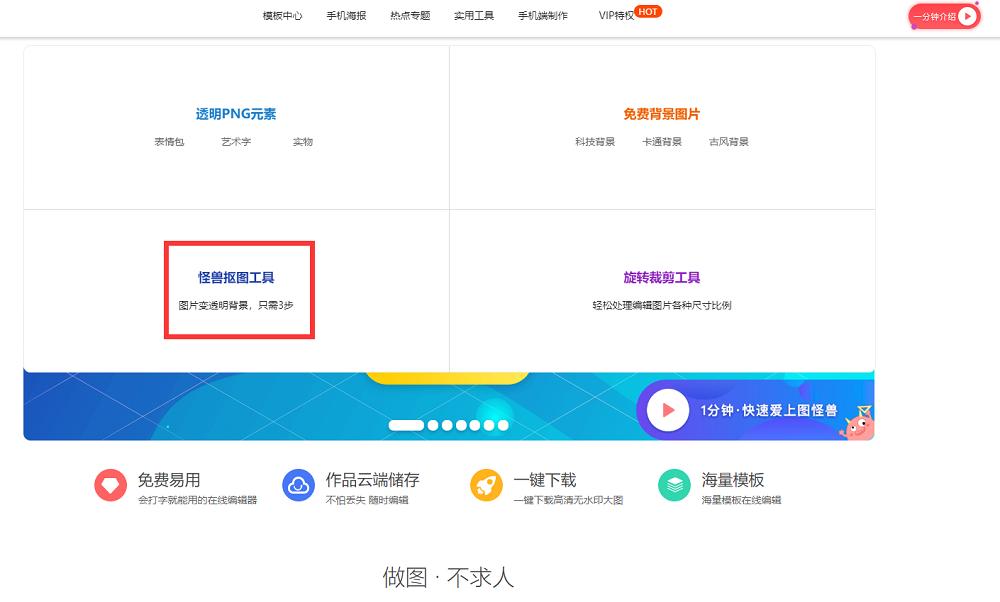Play the 1分钟·快速爱上图怪兽 banner video

[x=668, y=410]
